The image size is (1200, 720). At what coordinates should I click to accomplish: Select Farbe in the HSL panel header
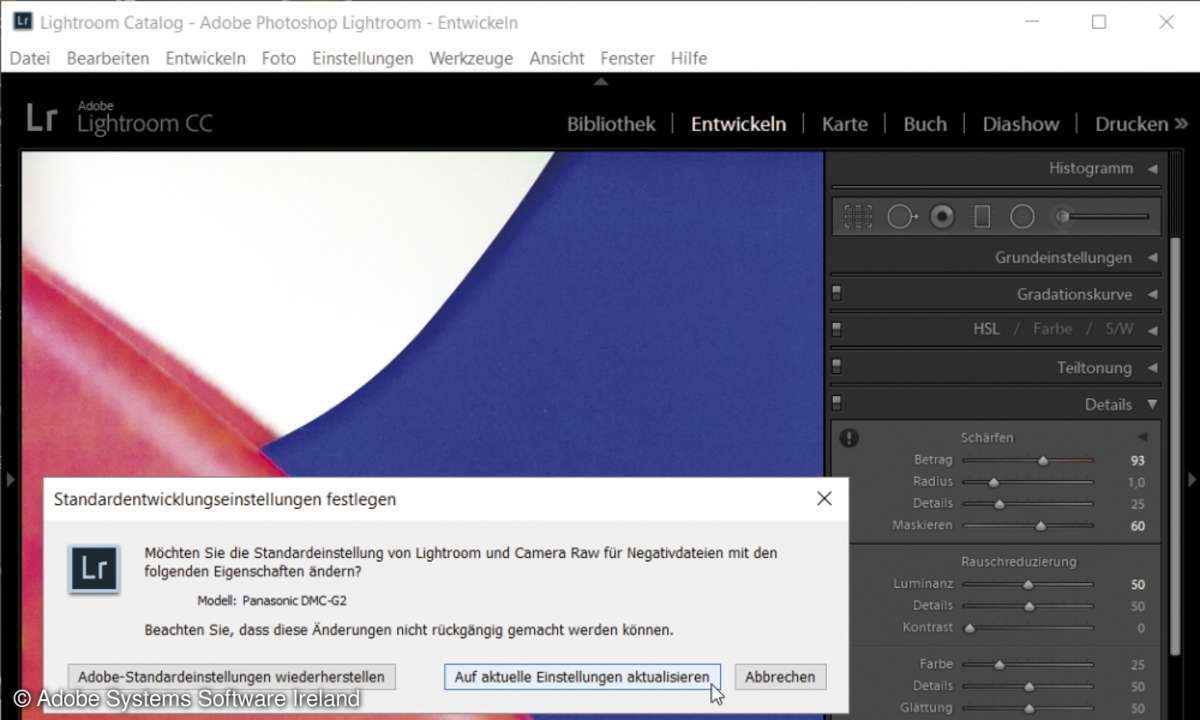pyautogui.click(x=1052, y=329)
